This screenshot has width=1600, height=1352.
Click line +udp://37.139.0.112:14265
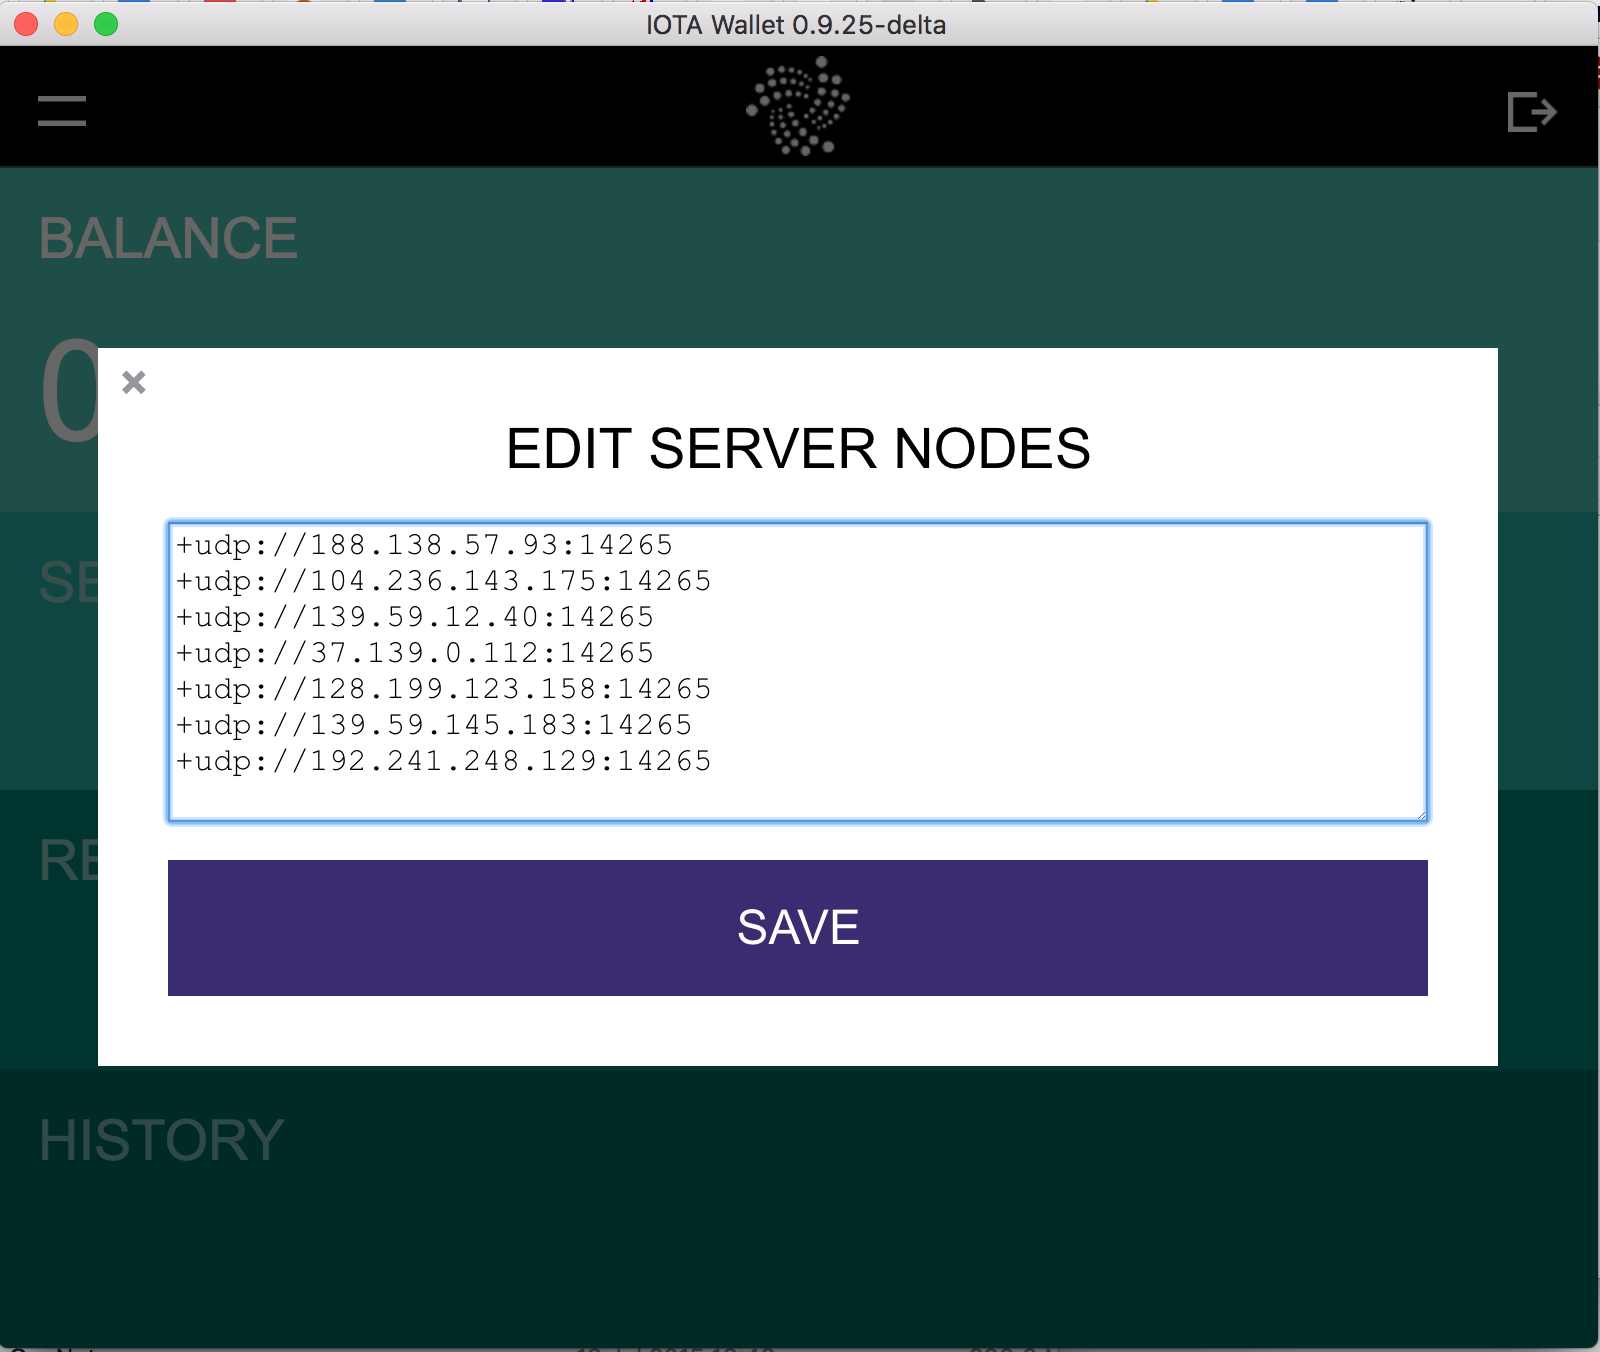point(415,653)
